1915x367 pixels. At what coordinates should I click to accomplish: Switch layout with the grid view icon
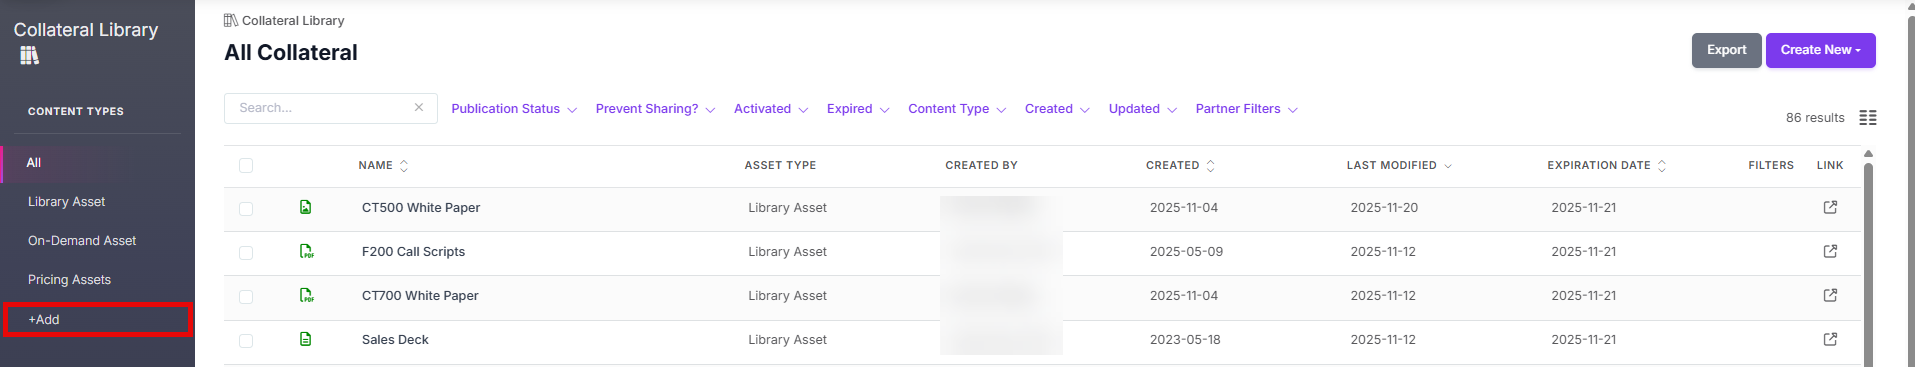pyautogui.click(x=1867, y=118)
